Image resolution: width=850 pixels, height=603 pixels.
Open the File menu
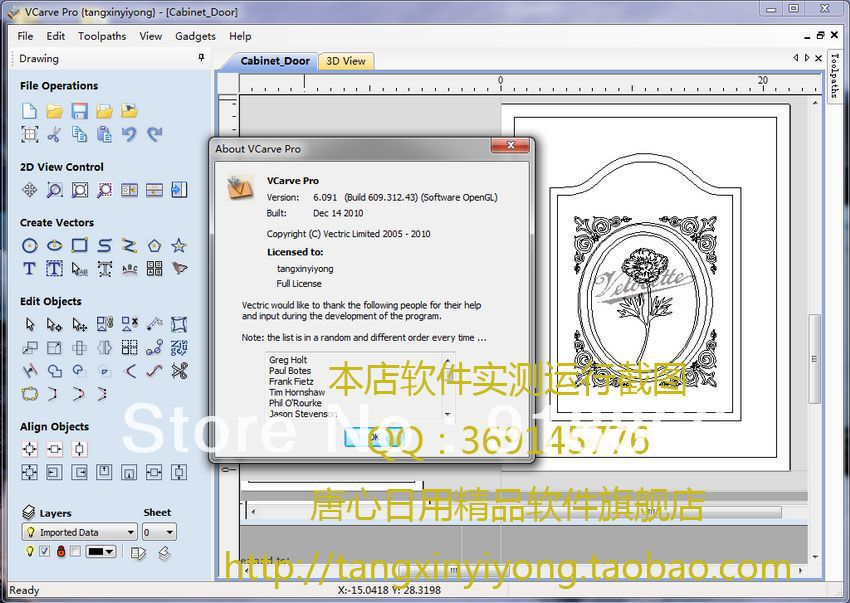click(x=25, y=36)
